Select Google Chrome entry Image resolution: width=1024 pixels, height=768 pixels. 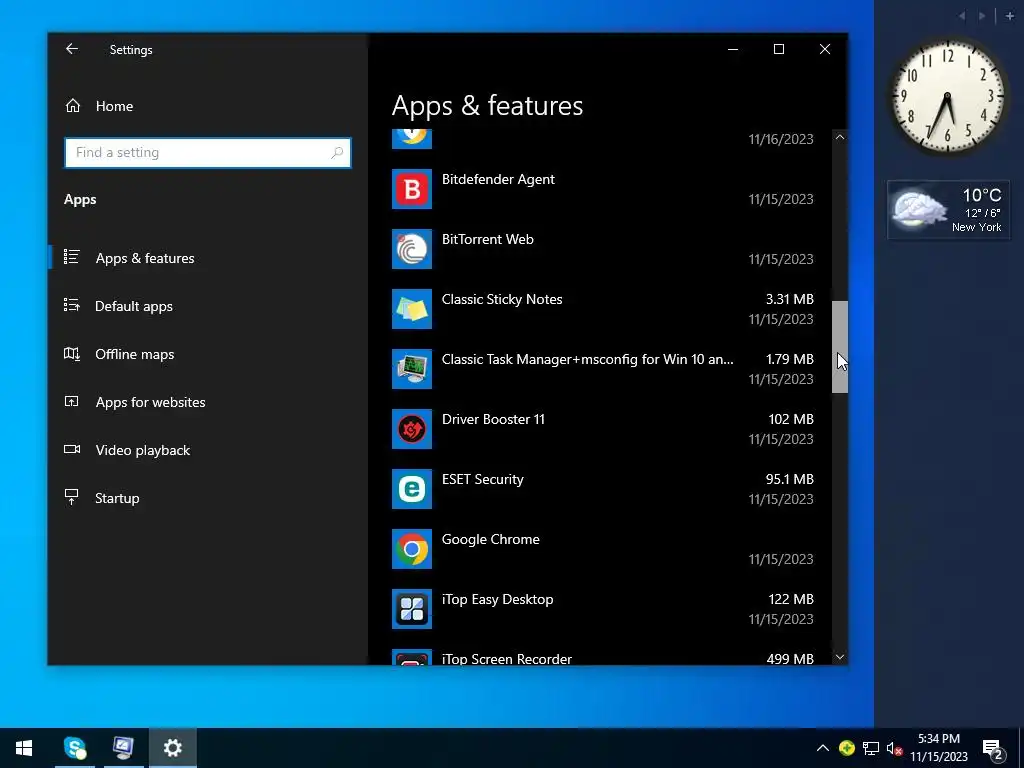603,549
